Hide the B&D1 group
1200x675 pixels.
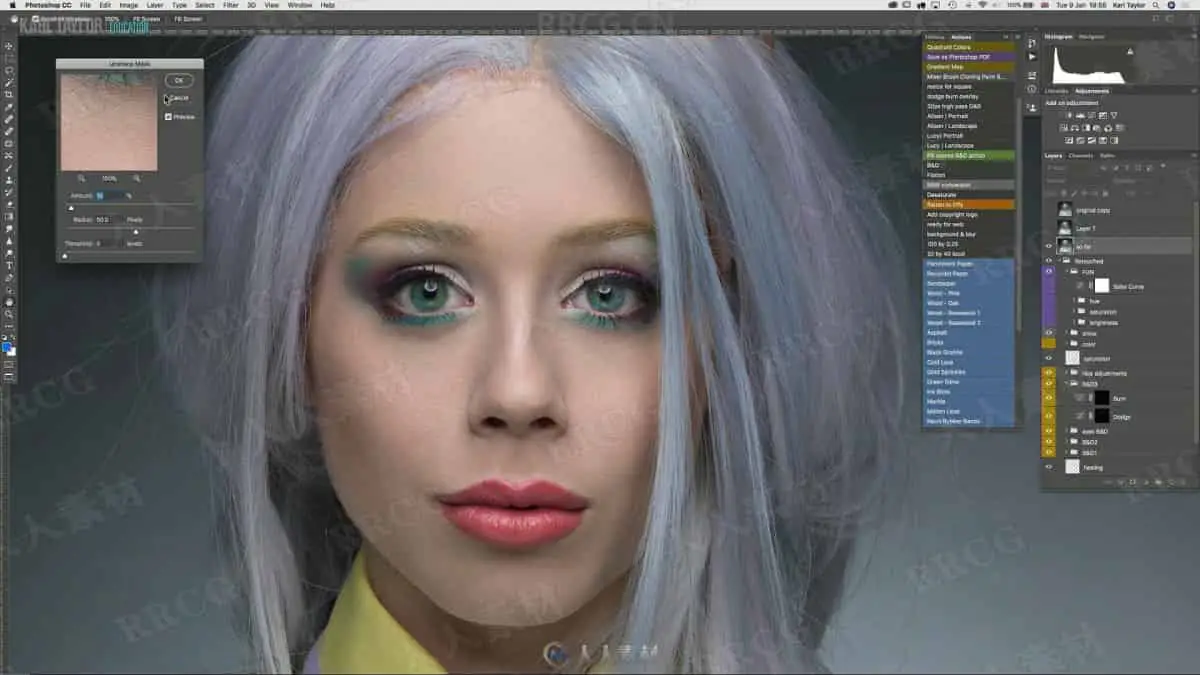1049,452
